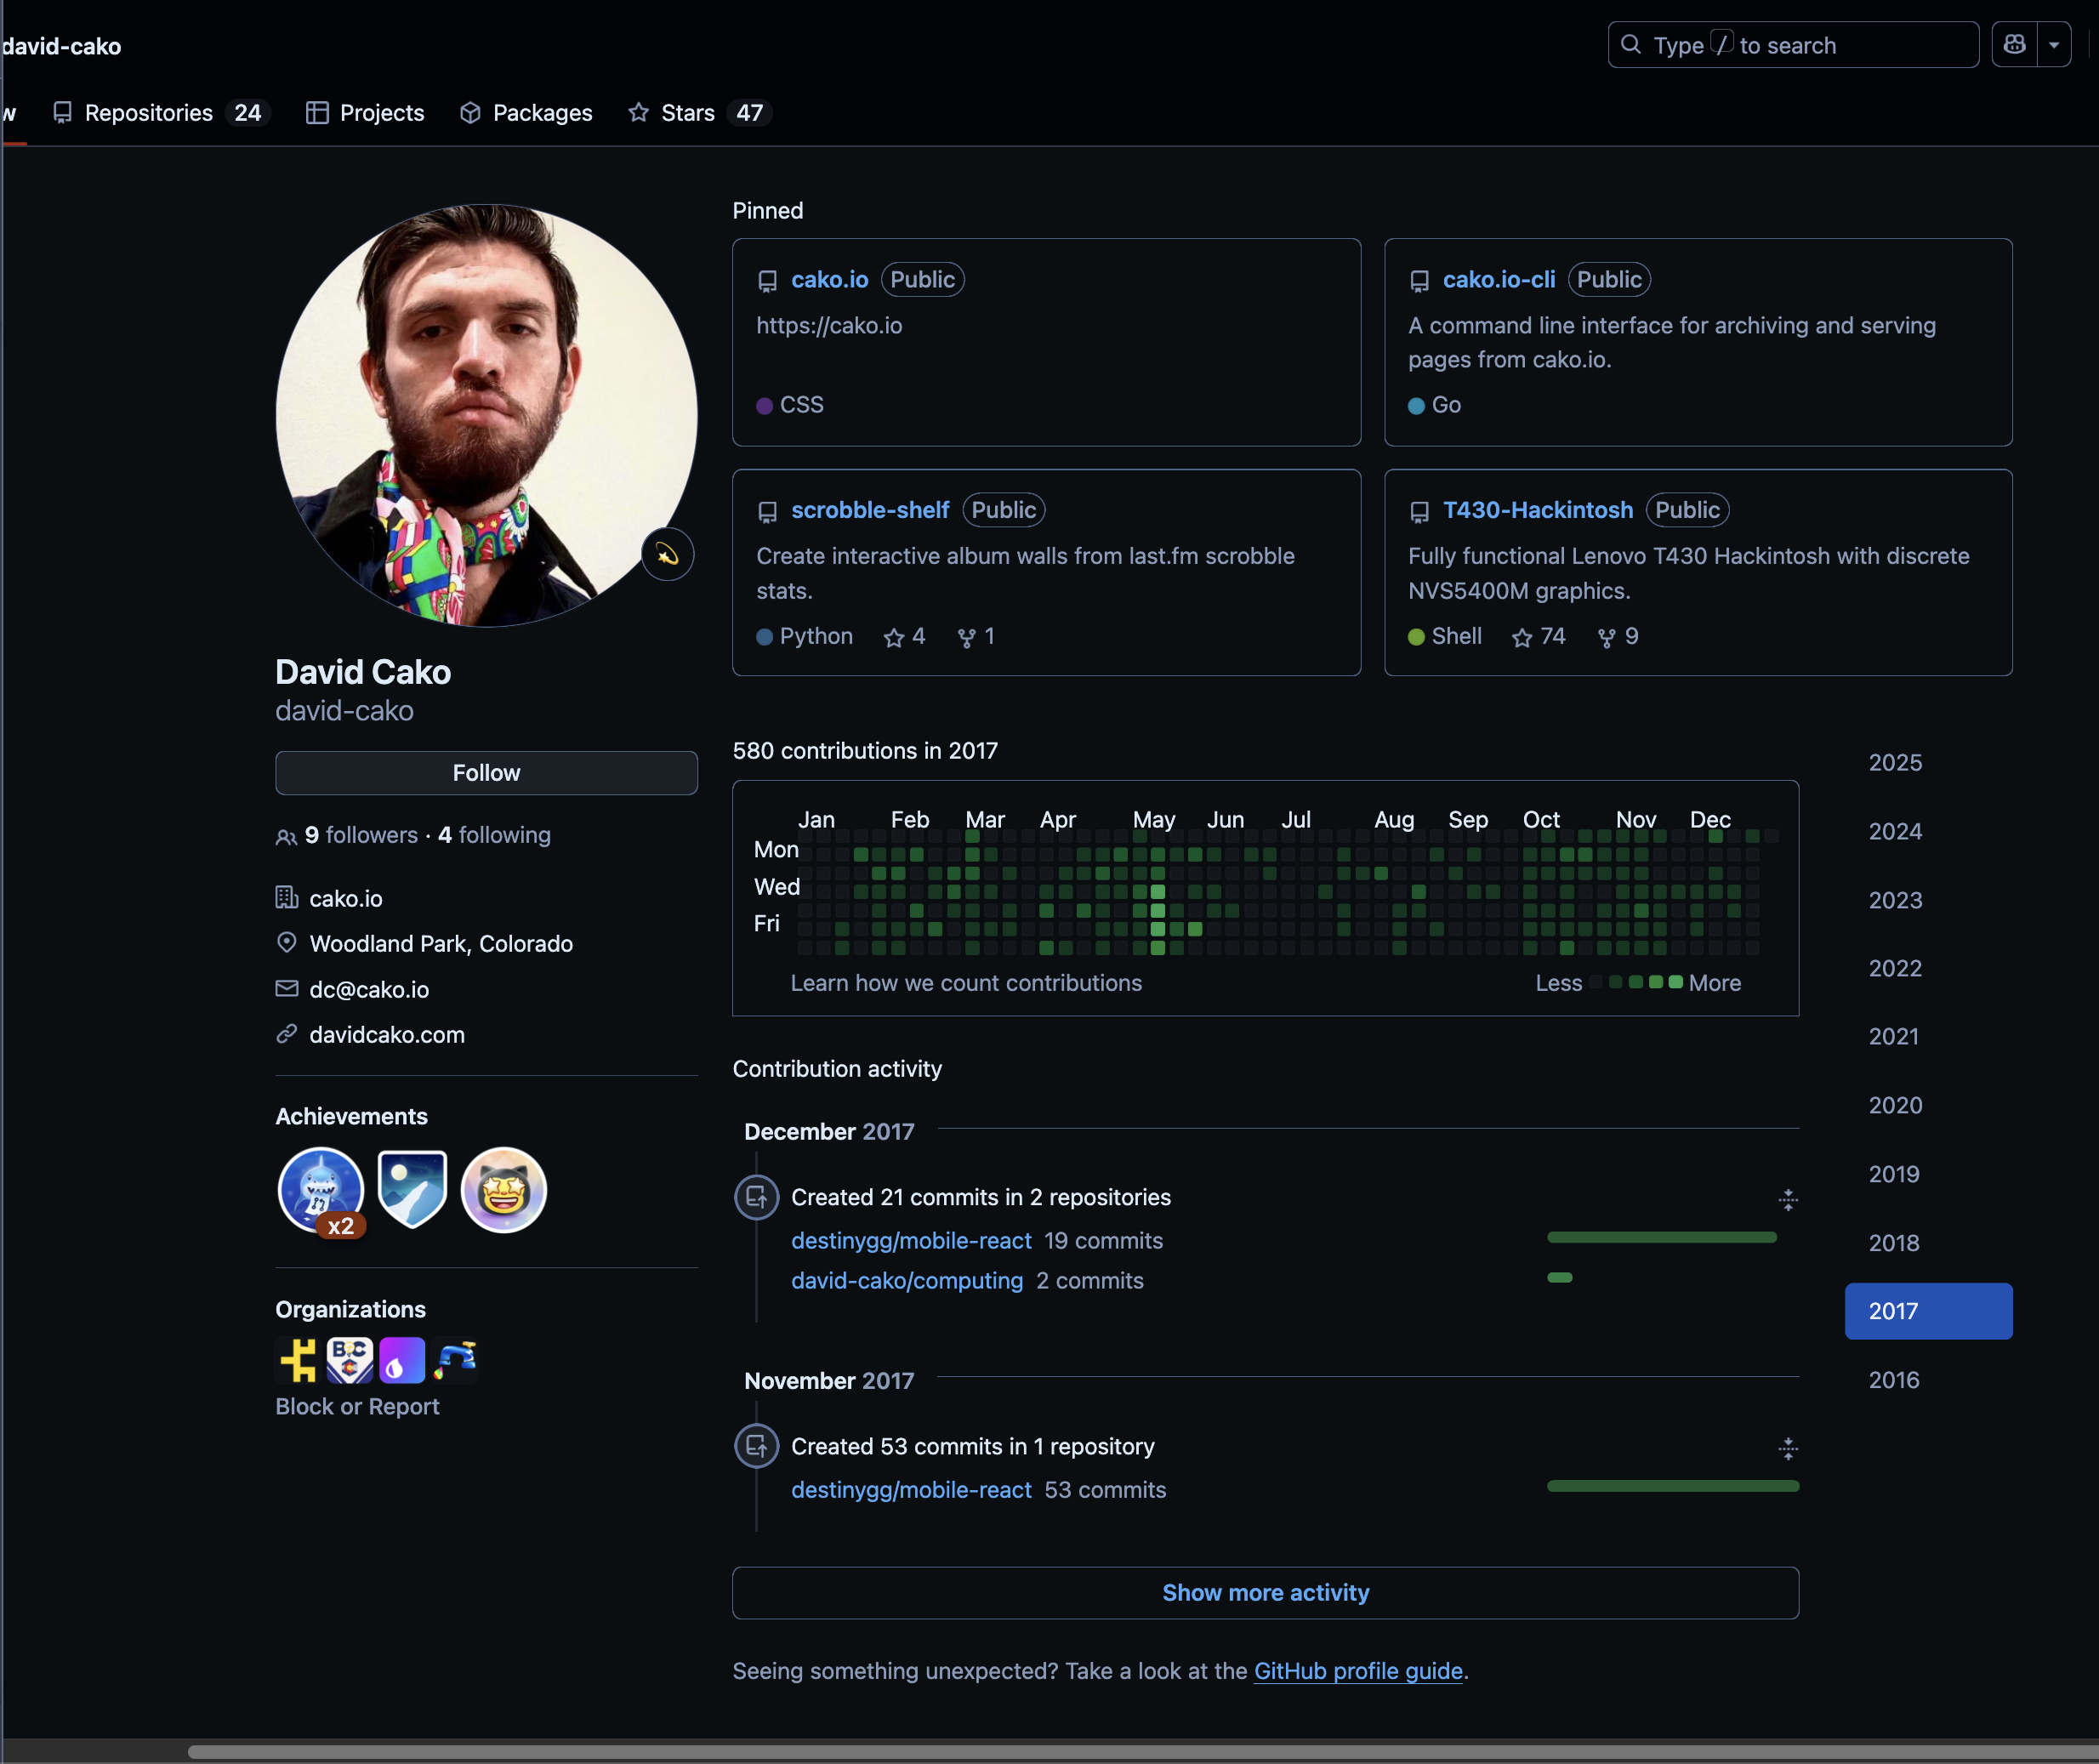Click the 19 commits progress bar
Screen dimensions: 2099x1764
click(1661, 1238)
